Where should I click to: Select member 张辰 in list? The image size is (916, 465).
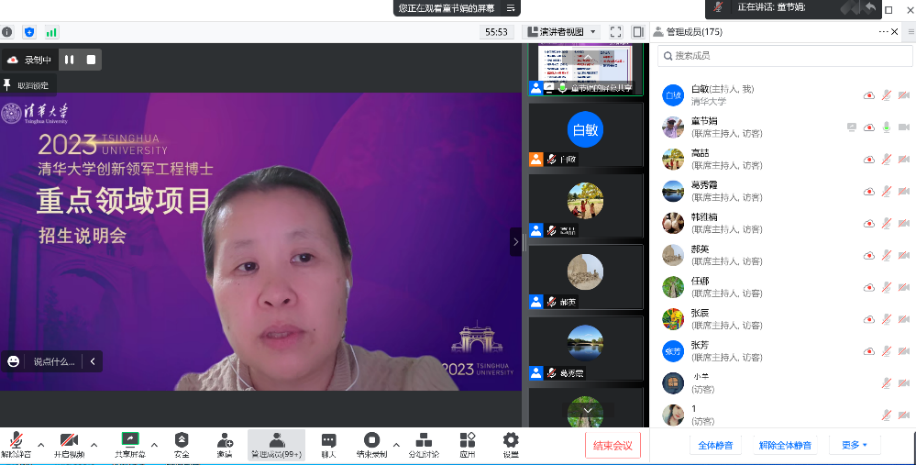pyautogui.click(x=785, y=320)
